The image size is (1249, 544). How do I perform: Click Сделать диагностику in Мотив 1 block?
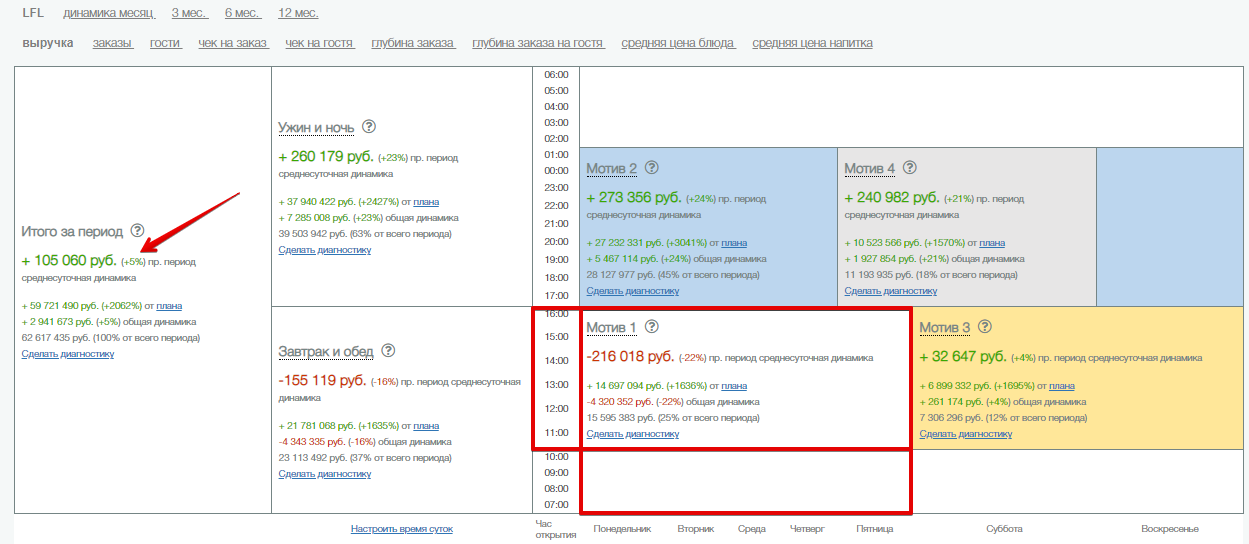632,434
